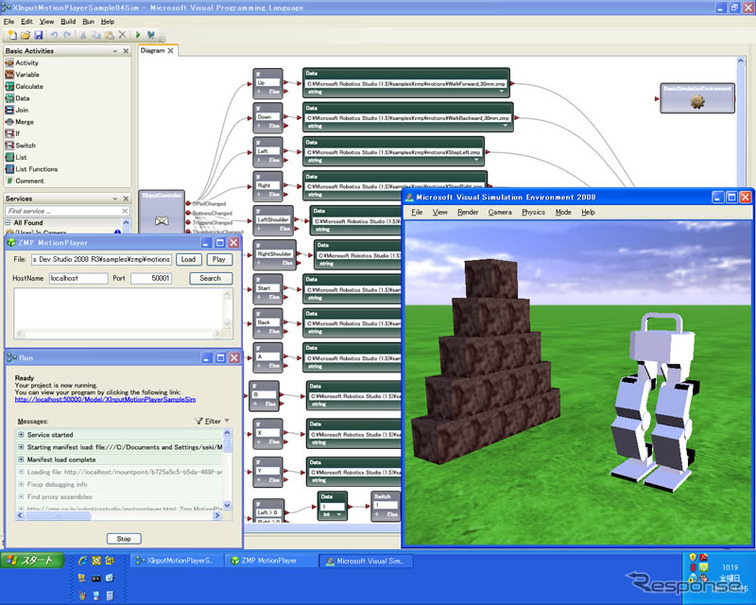Click the HostName localhost input field
The height and width of the screenshot is (605, 756).
tap(77, 278)
